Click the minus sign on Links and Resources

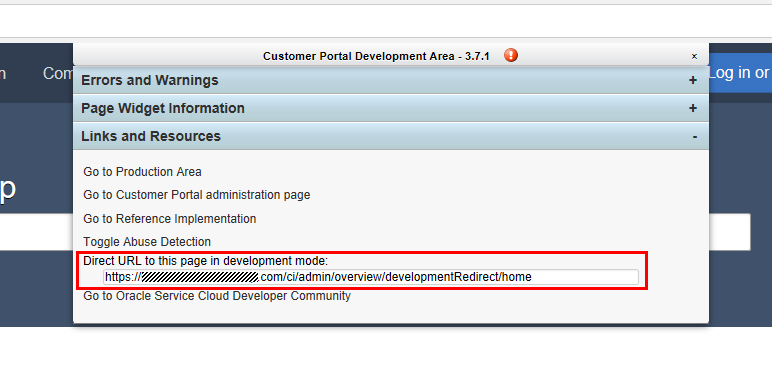point(694,137)
